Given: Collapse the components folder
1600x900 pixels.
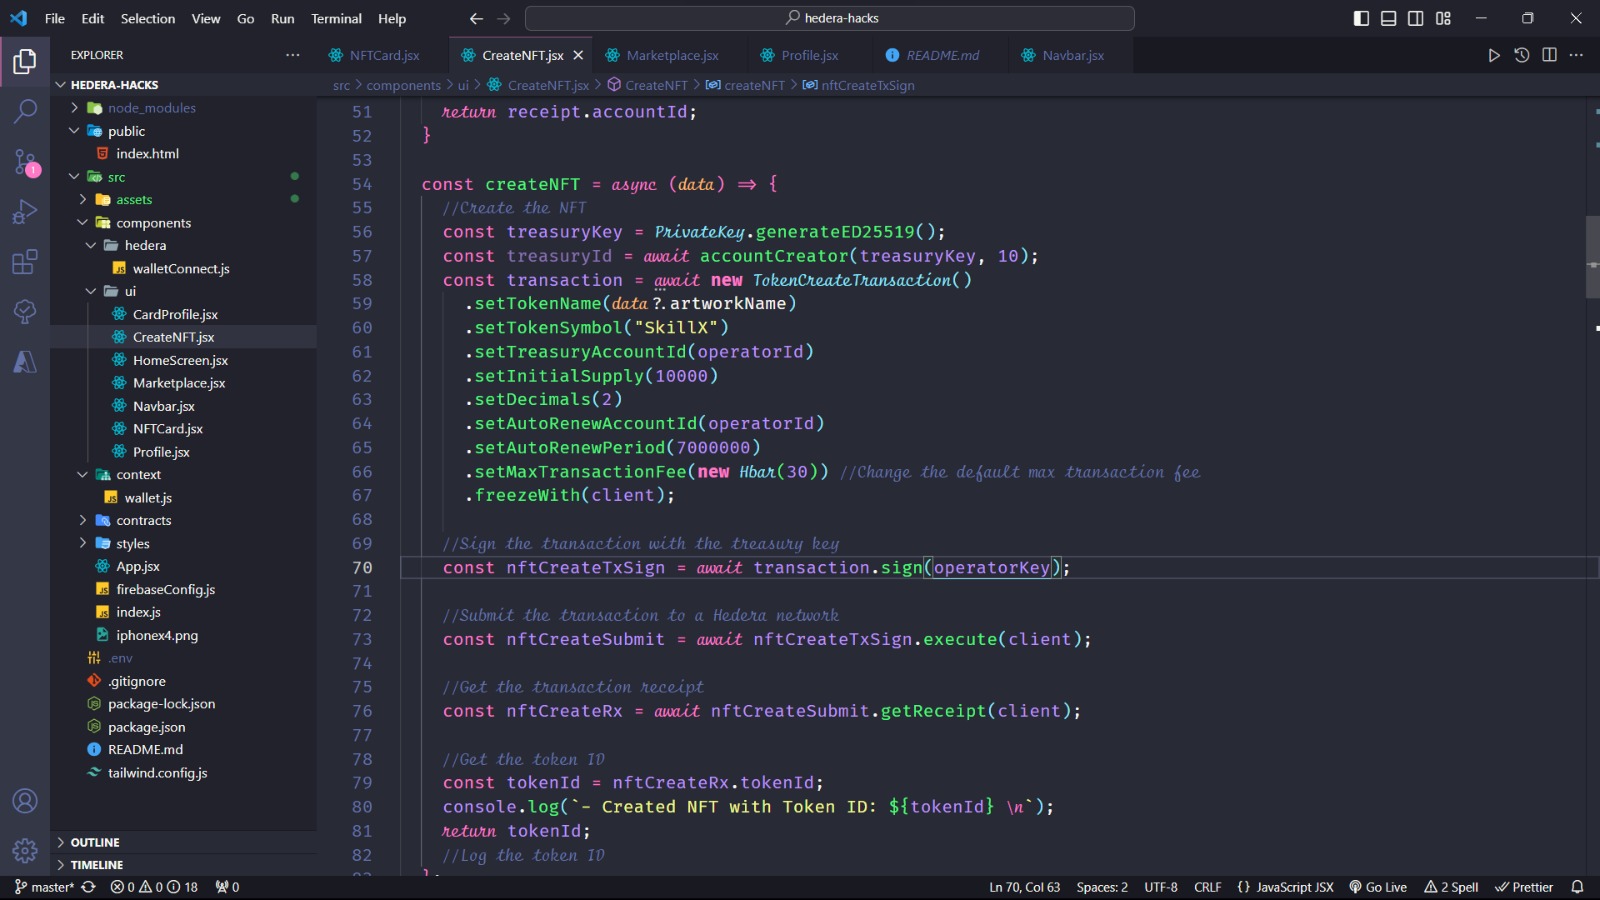Looking at the screenshot, I should pos(153,223).
